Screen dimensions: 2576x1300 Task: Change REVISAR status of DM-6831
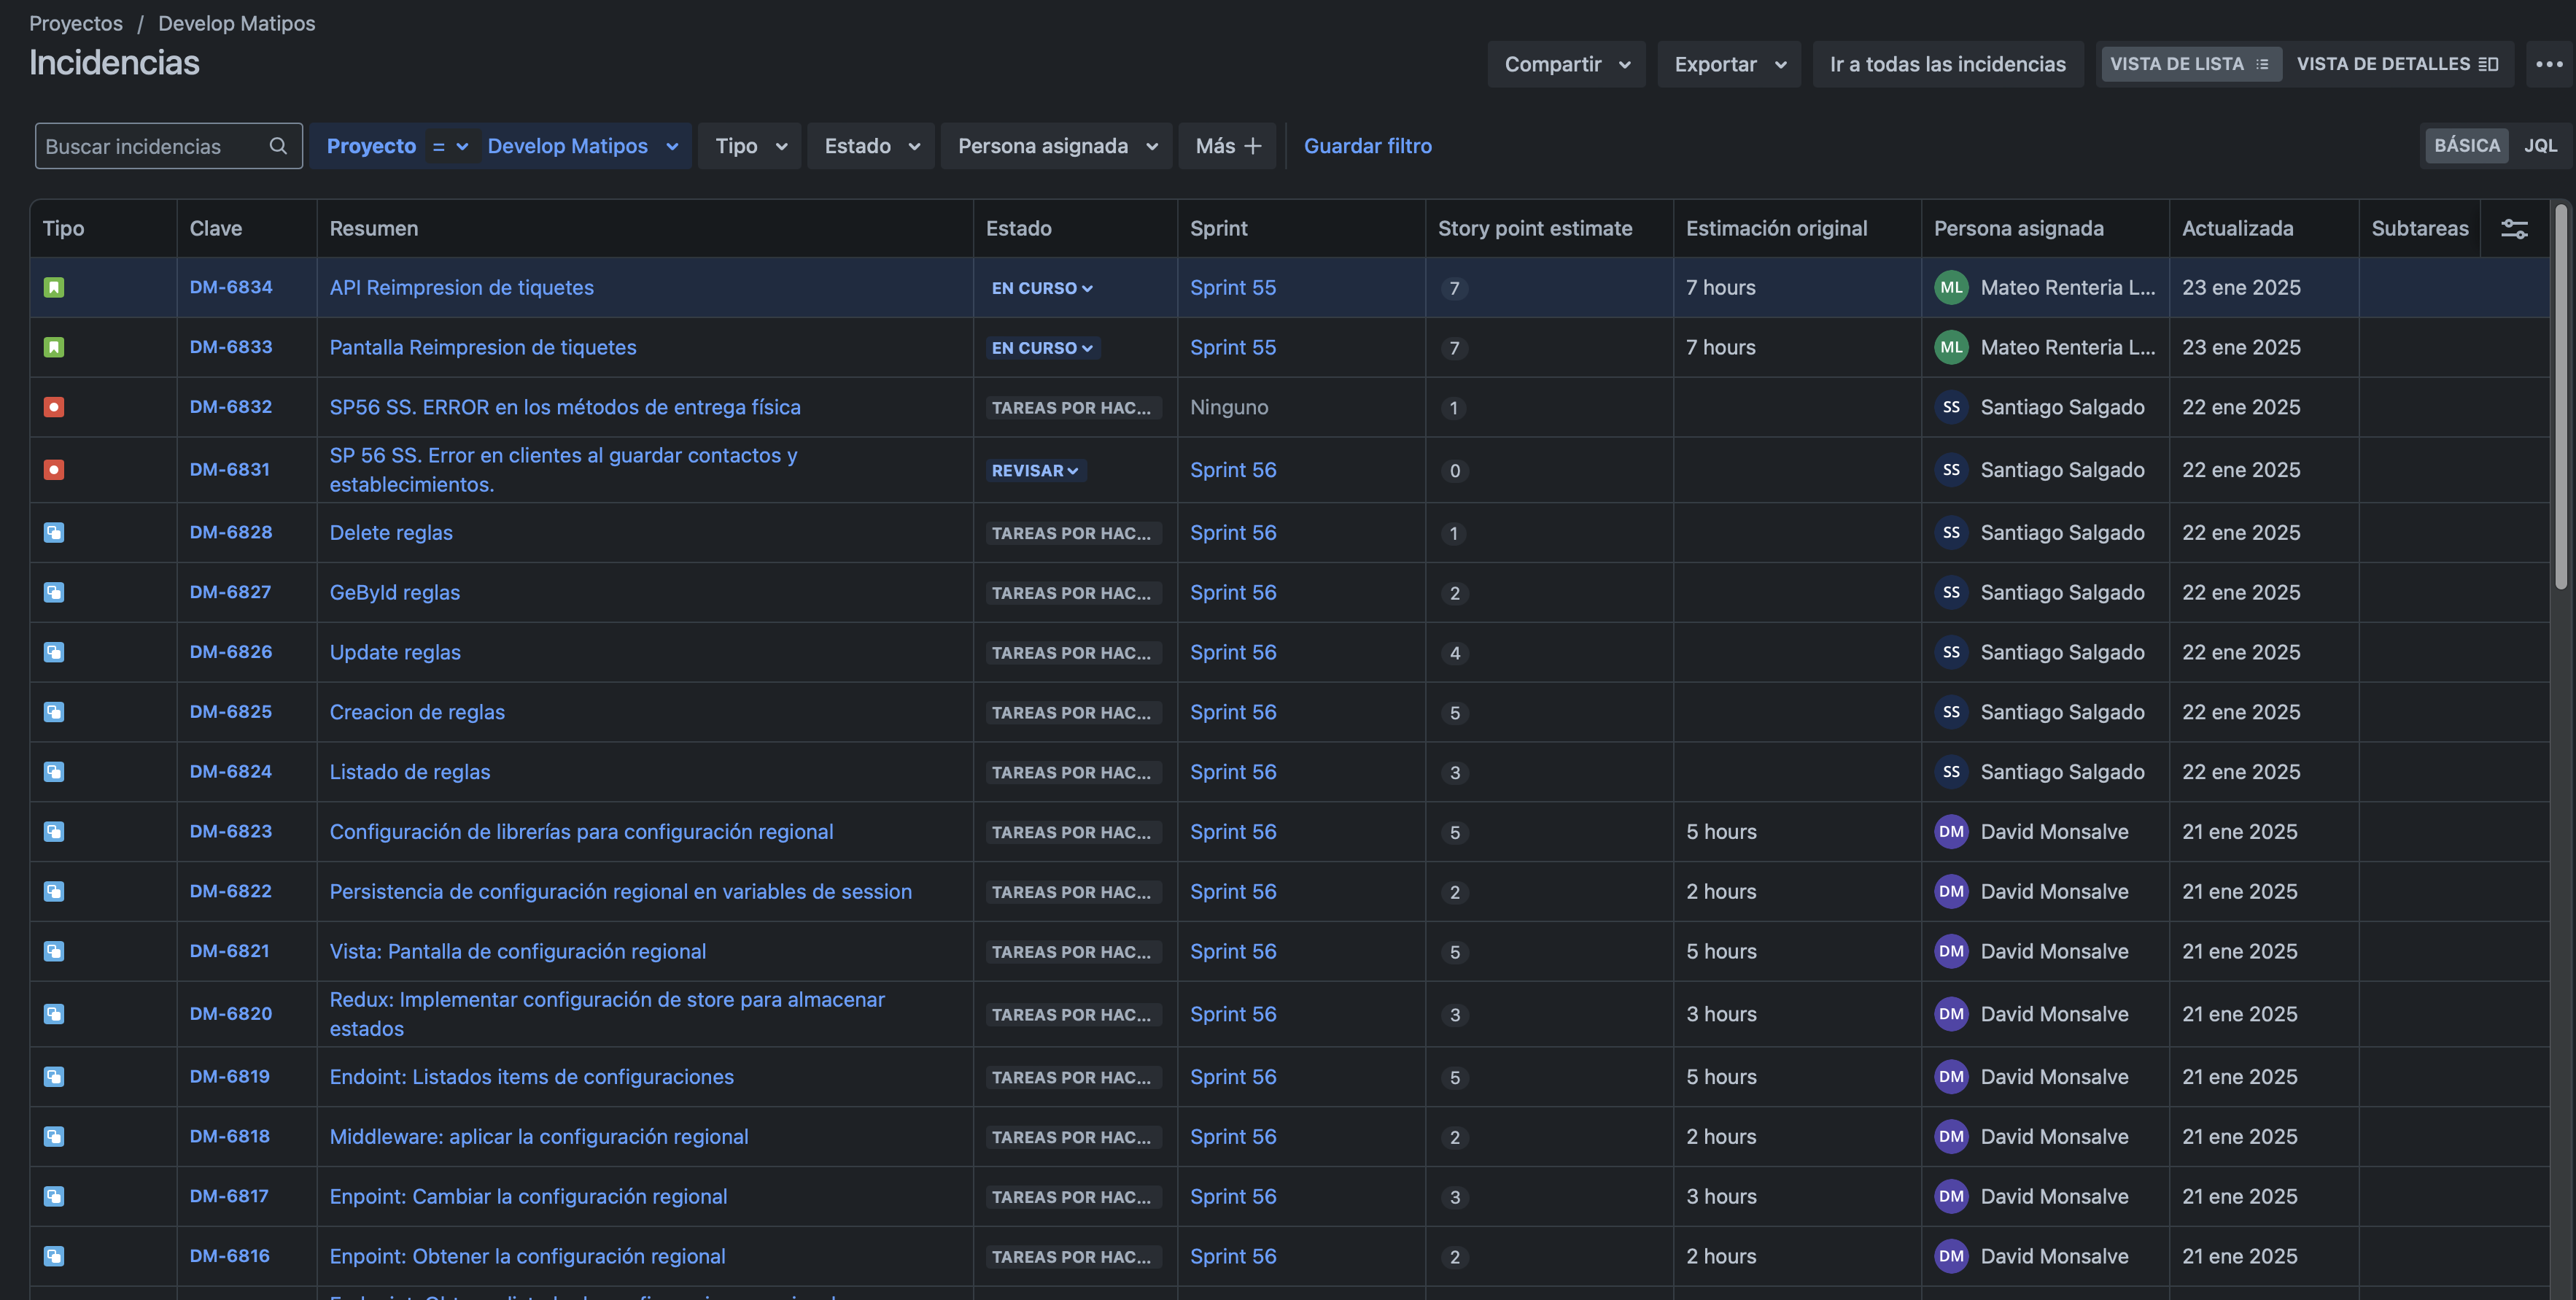coord(1035,471)
